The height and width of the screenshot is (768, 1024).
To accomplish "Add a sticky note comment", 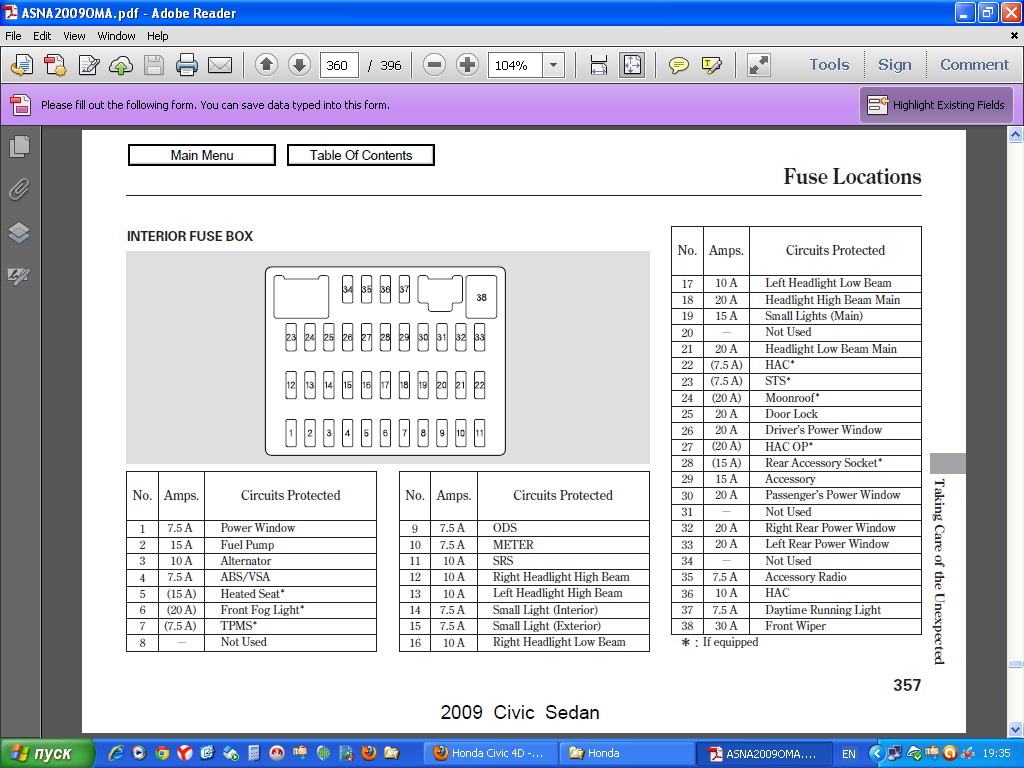I will [x=679, y=65].
